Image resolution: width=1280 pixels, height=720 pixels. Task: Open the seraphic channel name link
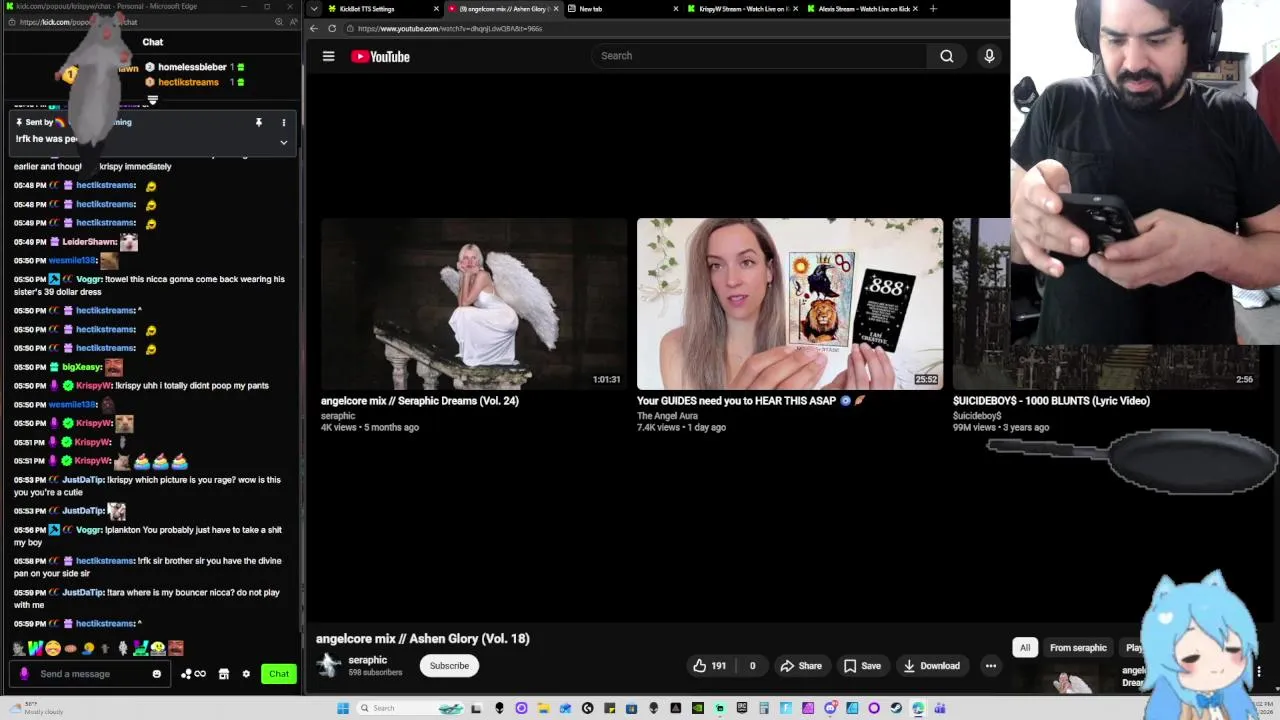click(x=367, y=660)
